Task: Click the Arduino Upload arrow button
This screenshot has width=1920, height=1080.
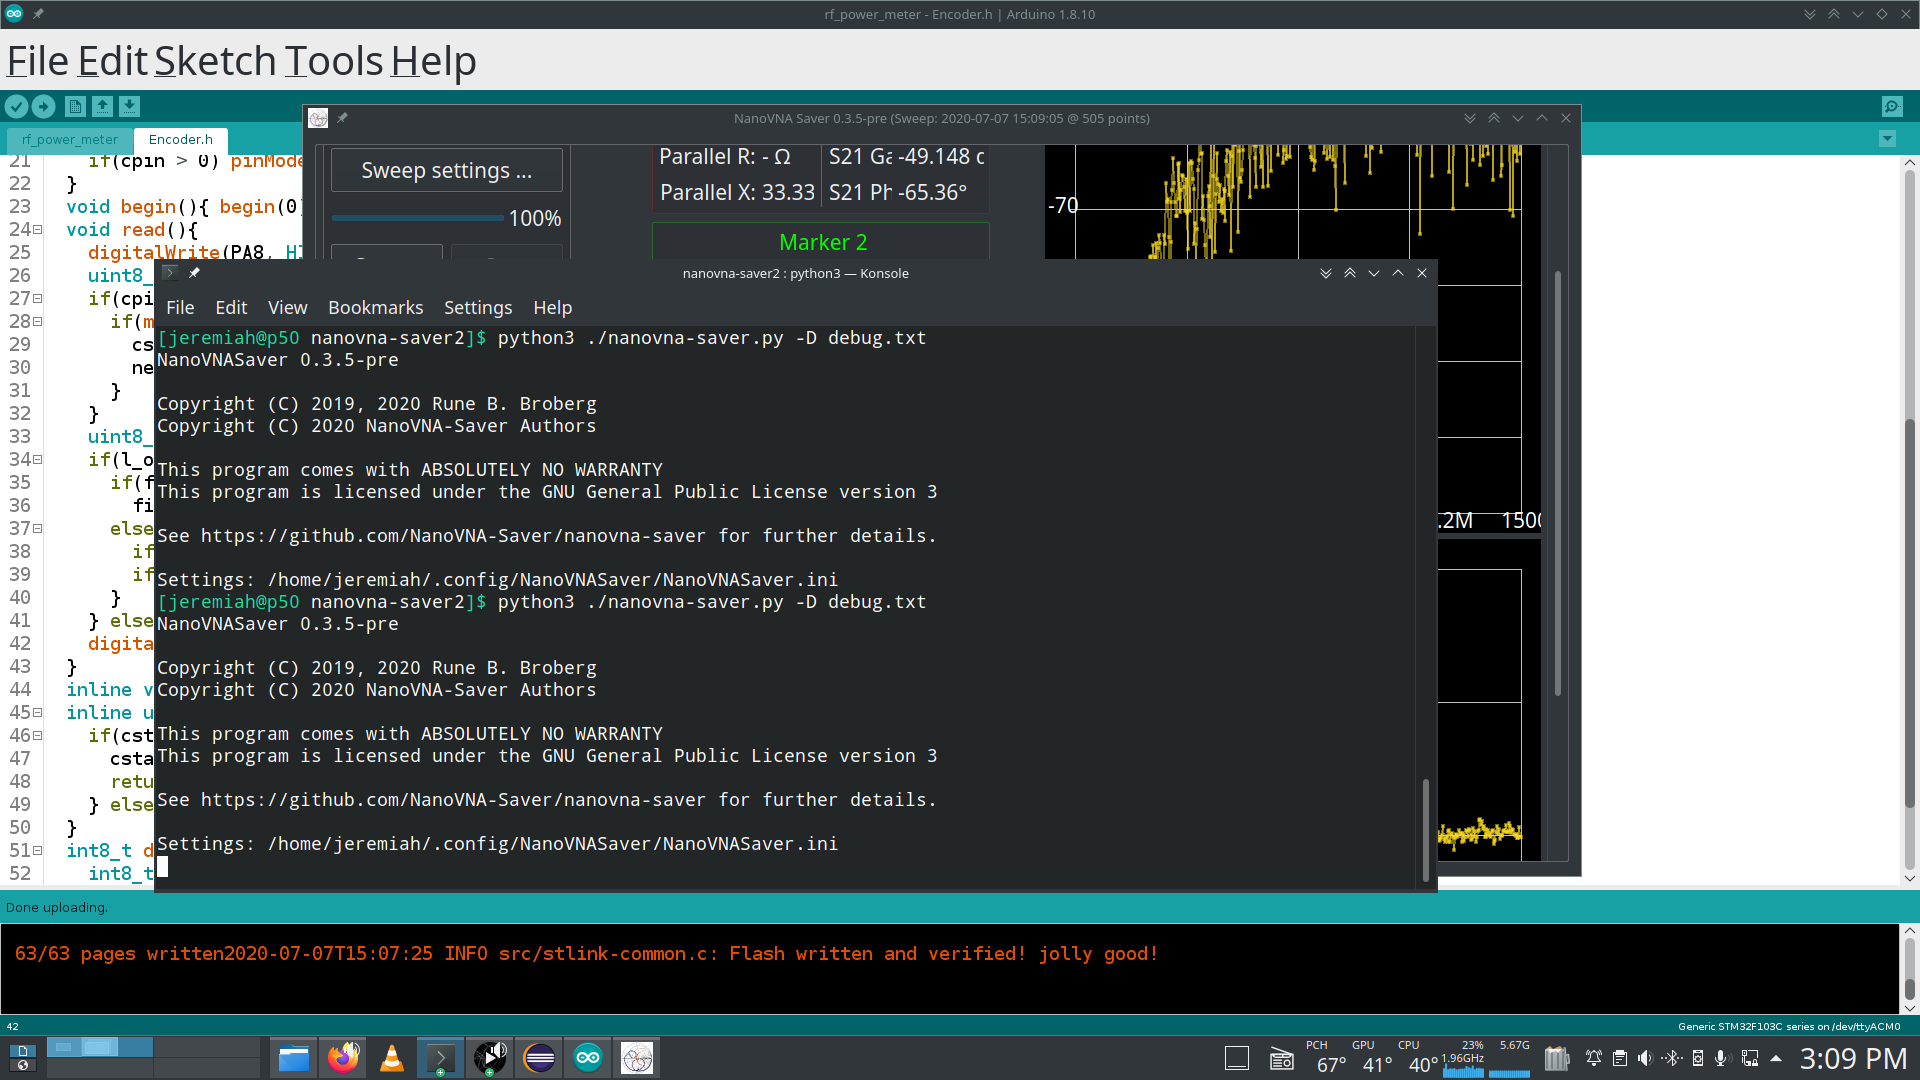Action: coord(43,106)
